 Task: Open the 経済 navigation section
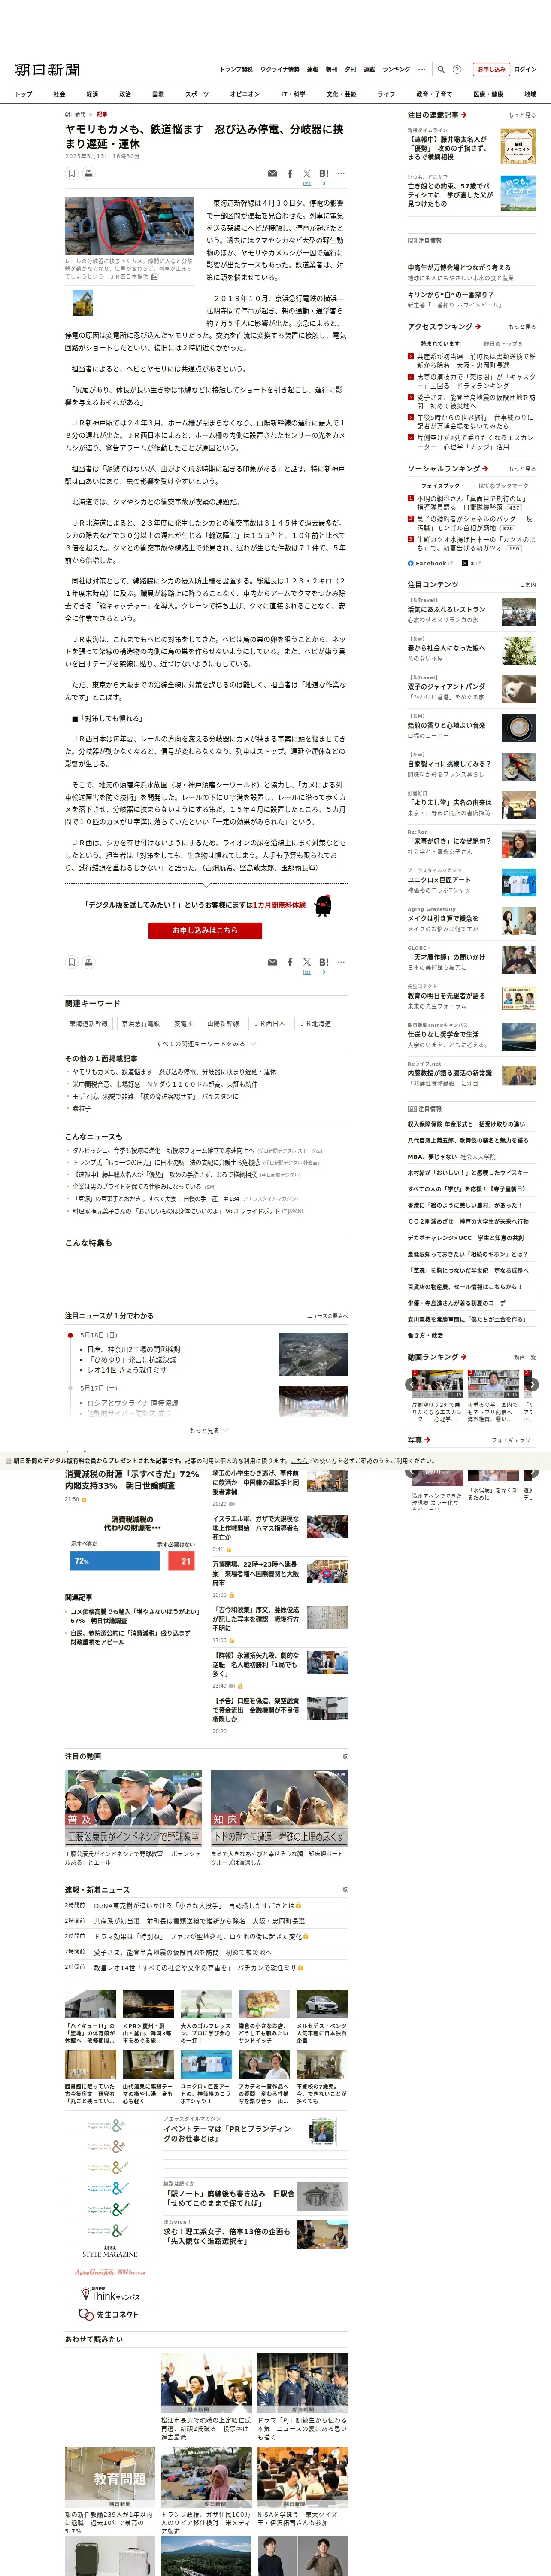pyautogui.click(x=92, y=94)
